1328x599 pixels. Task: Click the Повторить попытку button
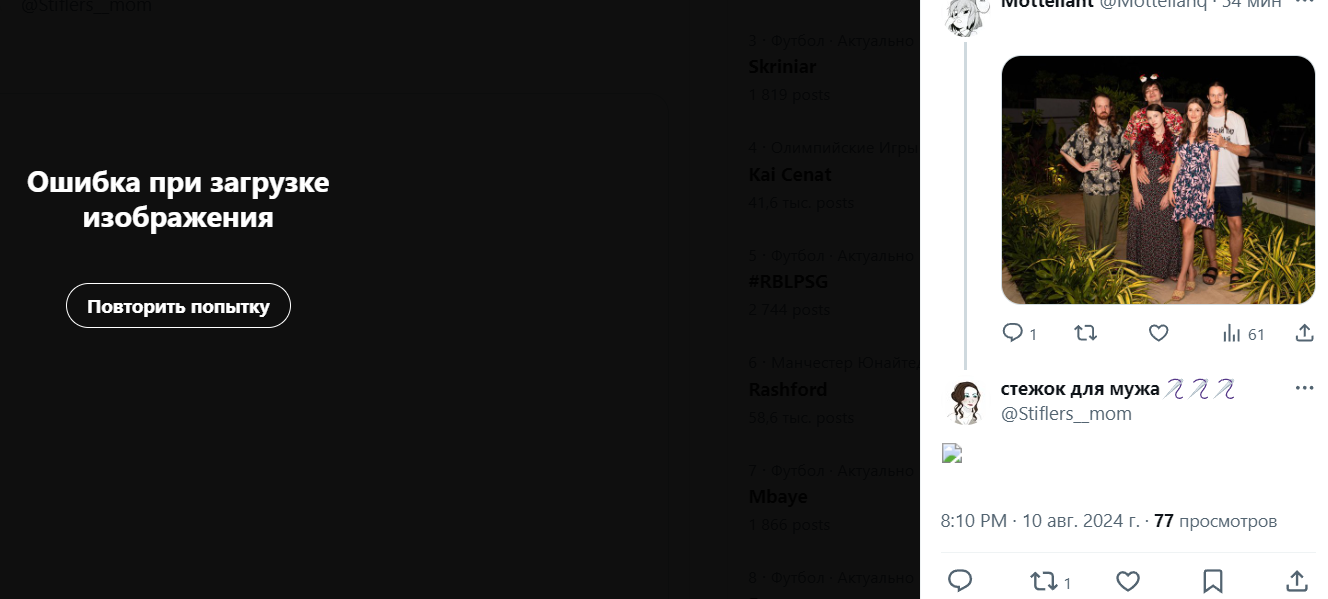[178, 306]
